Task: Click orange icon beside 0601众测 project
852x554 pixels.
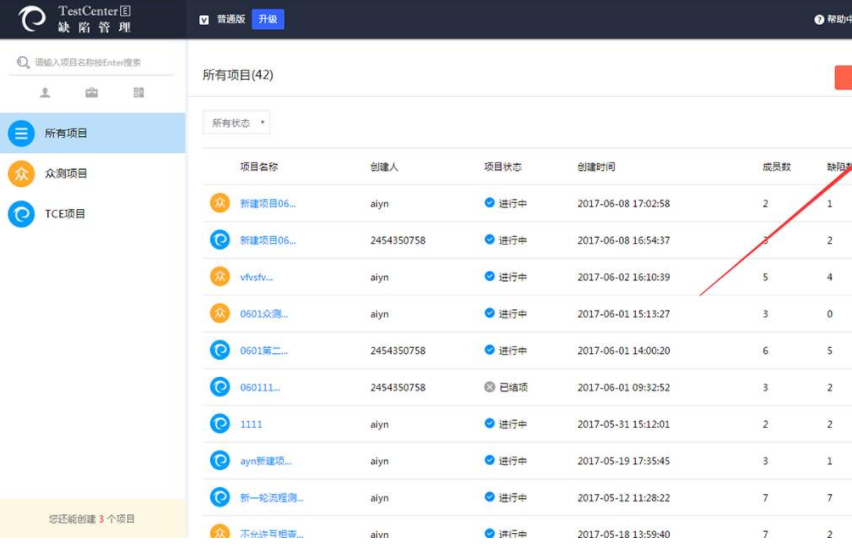Action: (x=220, y=313)
